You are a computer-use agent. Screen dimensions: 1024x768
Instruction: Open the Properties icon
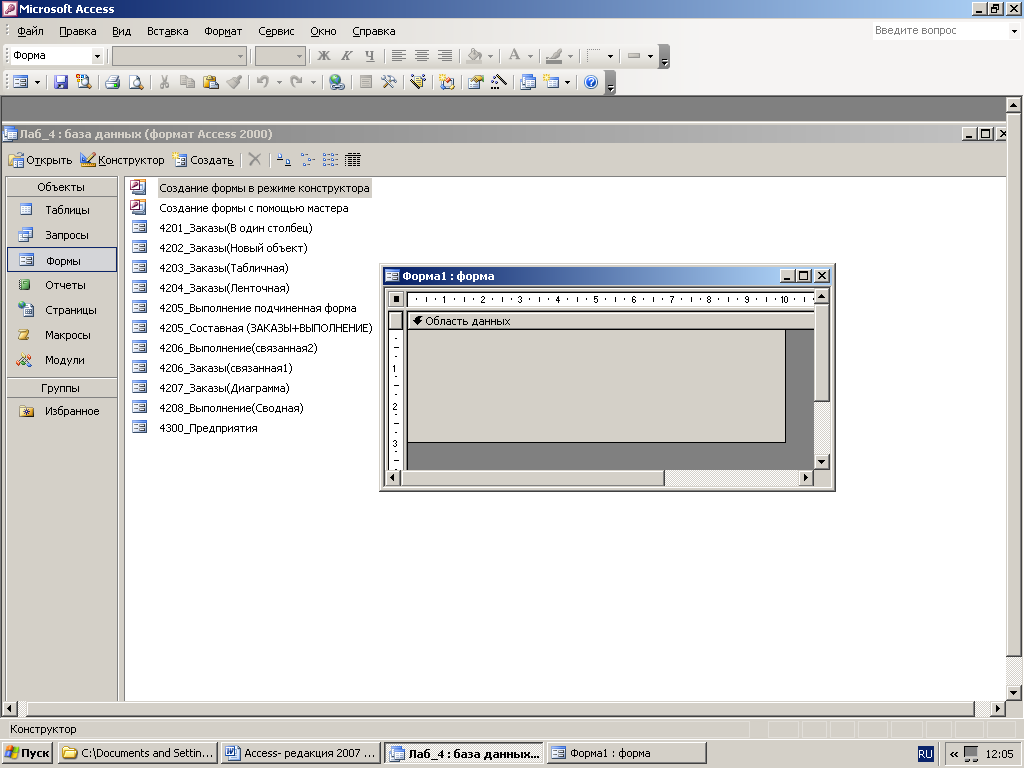pos(475,82)
